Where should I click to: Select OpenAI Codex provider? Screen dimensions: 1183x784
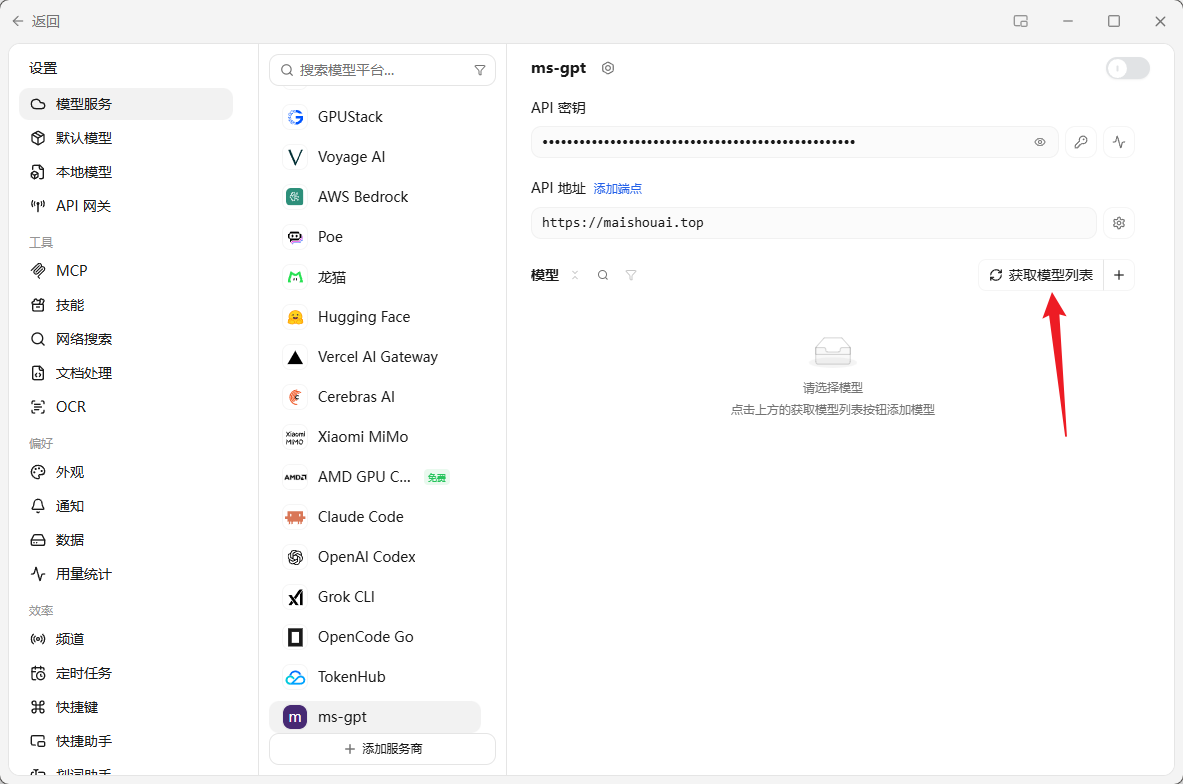[375, 557]
